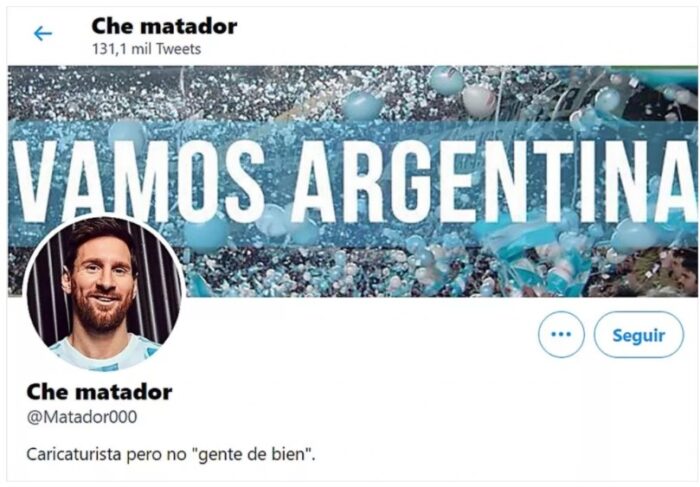Click the word Tweets in the header
Viewport: 700px width, 487px height.
click(x=179, y=49)
